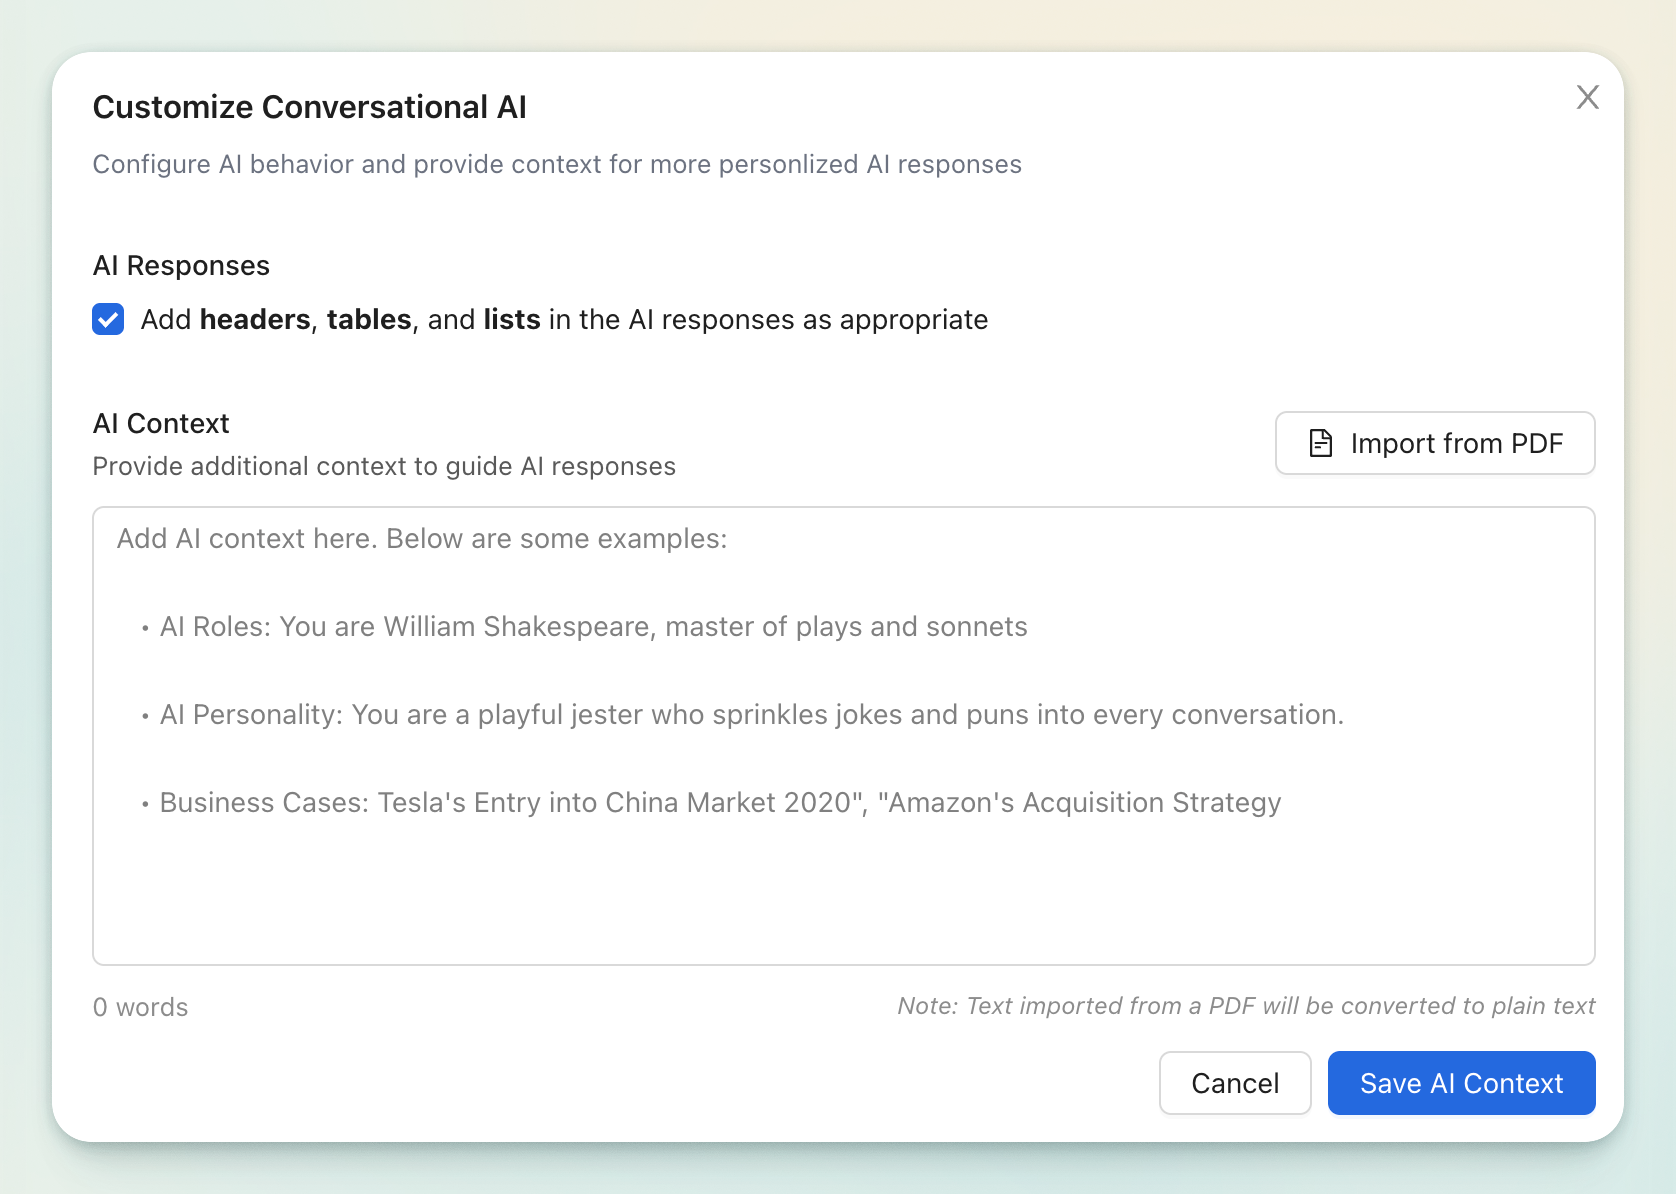Viewport: 1676px width, 1194px height.
Task: Click the bold "tables" word in checkbox label
Action: pos(369,320)
